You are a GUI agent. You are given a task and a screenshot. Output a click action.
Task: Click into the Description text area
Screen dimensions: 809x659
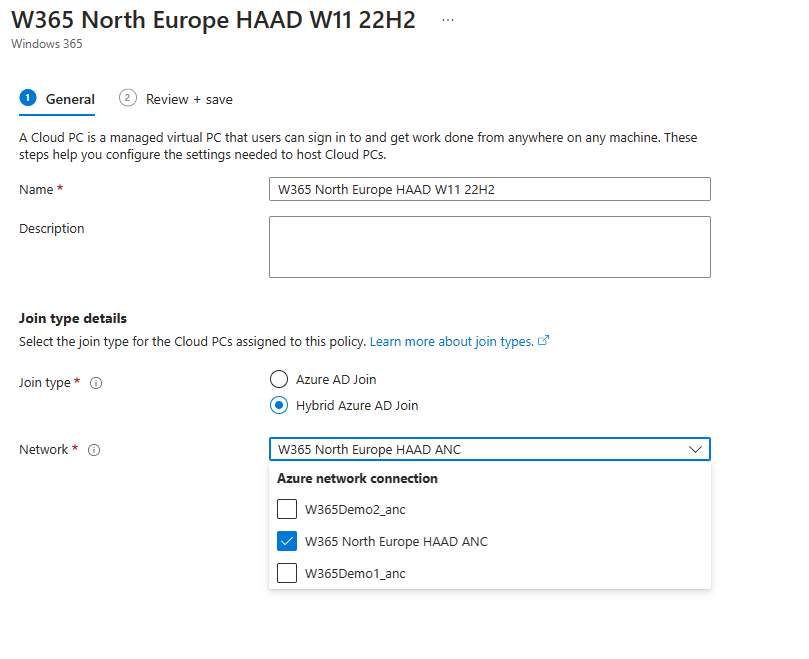point(490,247)
